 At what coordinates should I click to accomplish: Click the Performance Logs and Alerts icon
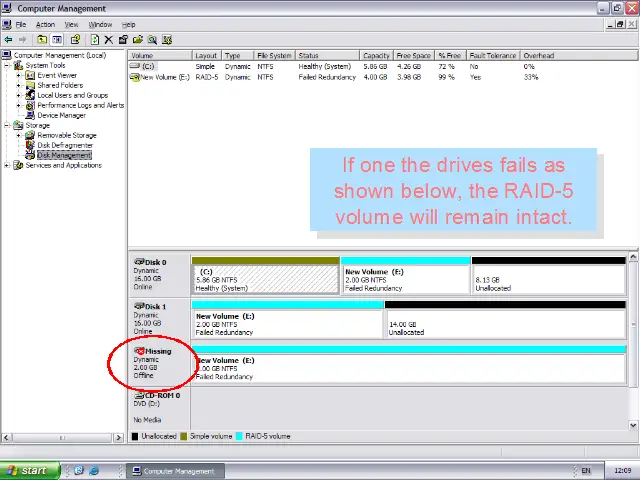[x=30, y=105]
